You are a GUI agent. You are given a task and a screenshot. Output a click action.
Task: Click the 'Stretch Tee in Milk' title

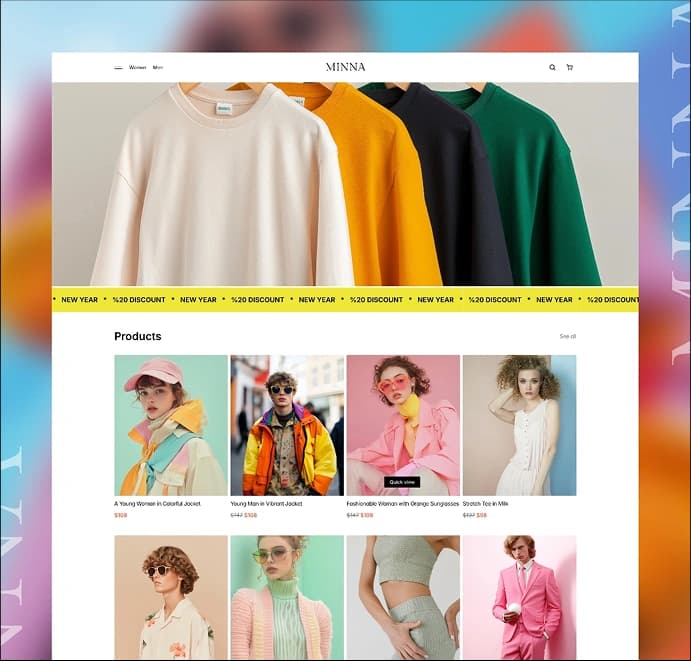(x=485, y=504)
